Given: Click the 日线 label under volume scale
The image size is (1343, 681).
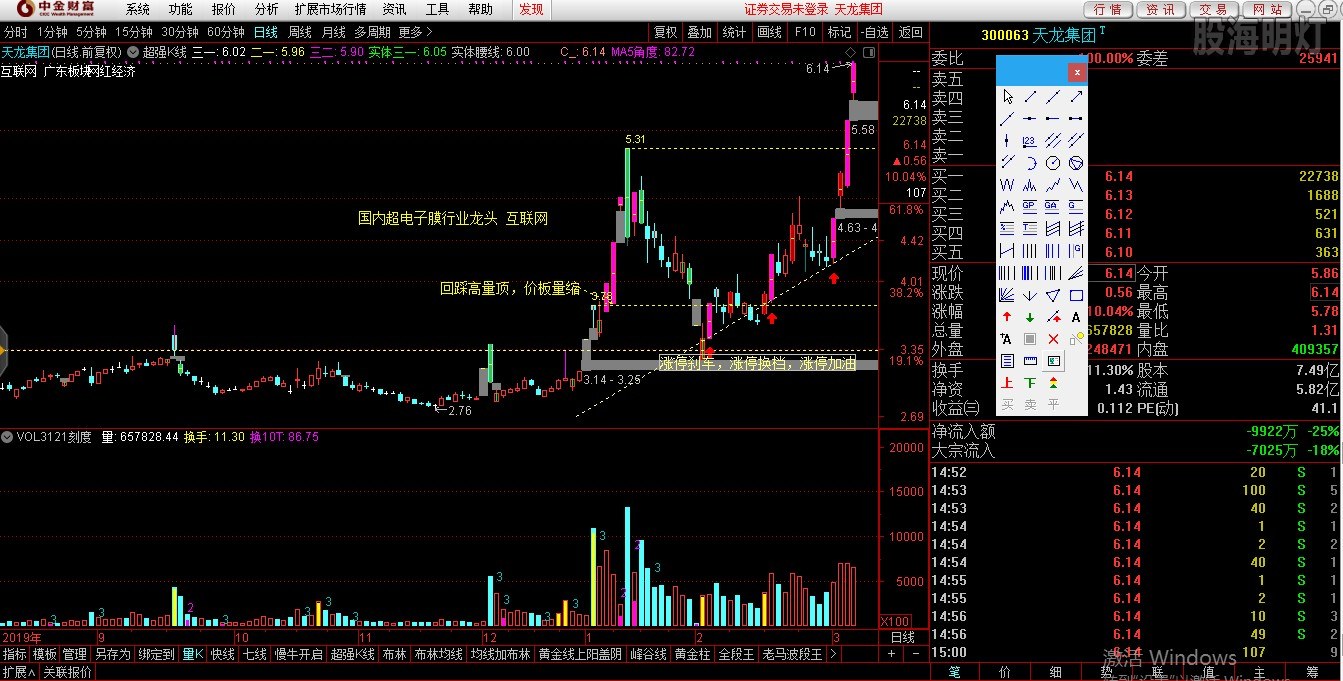Looking at the screenshot, I should pos(902,637).
